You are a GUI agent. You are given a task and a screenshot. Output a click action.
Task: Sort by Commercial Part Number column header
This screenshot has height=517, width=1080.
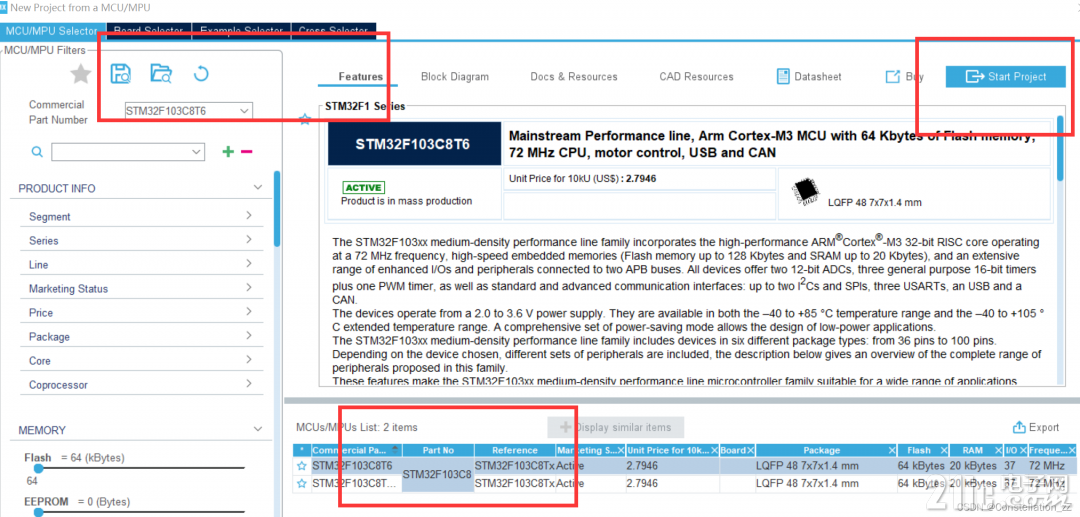click(357, 450)
